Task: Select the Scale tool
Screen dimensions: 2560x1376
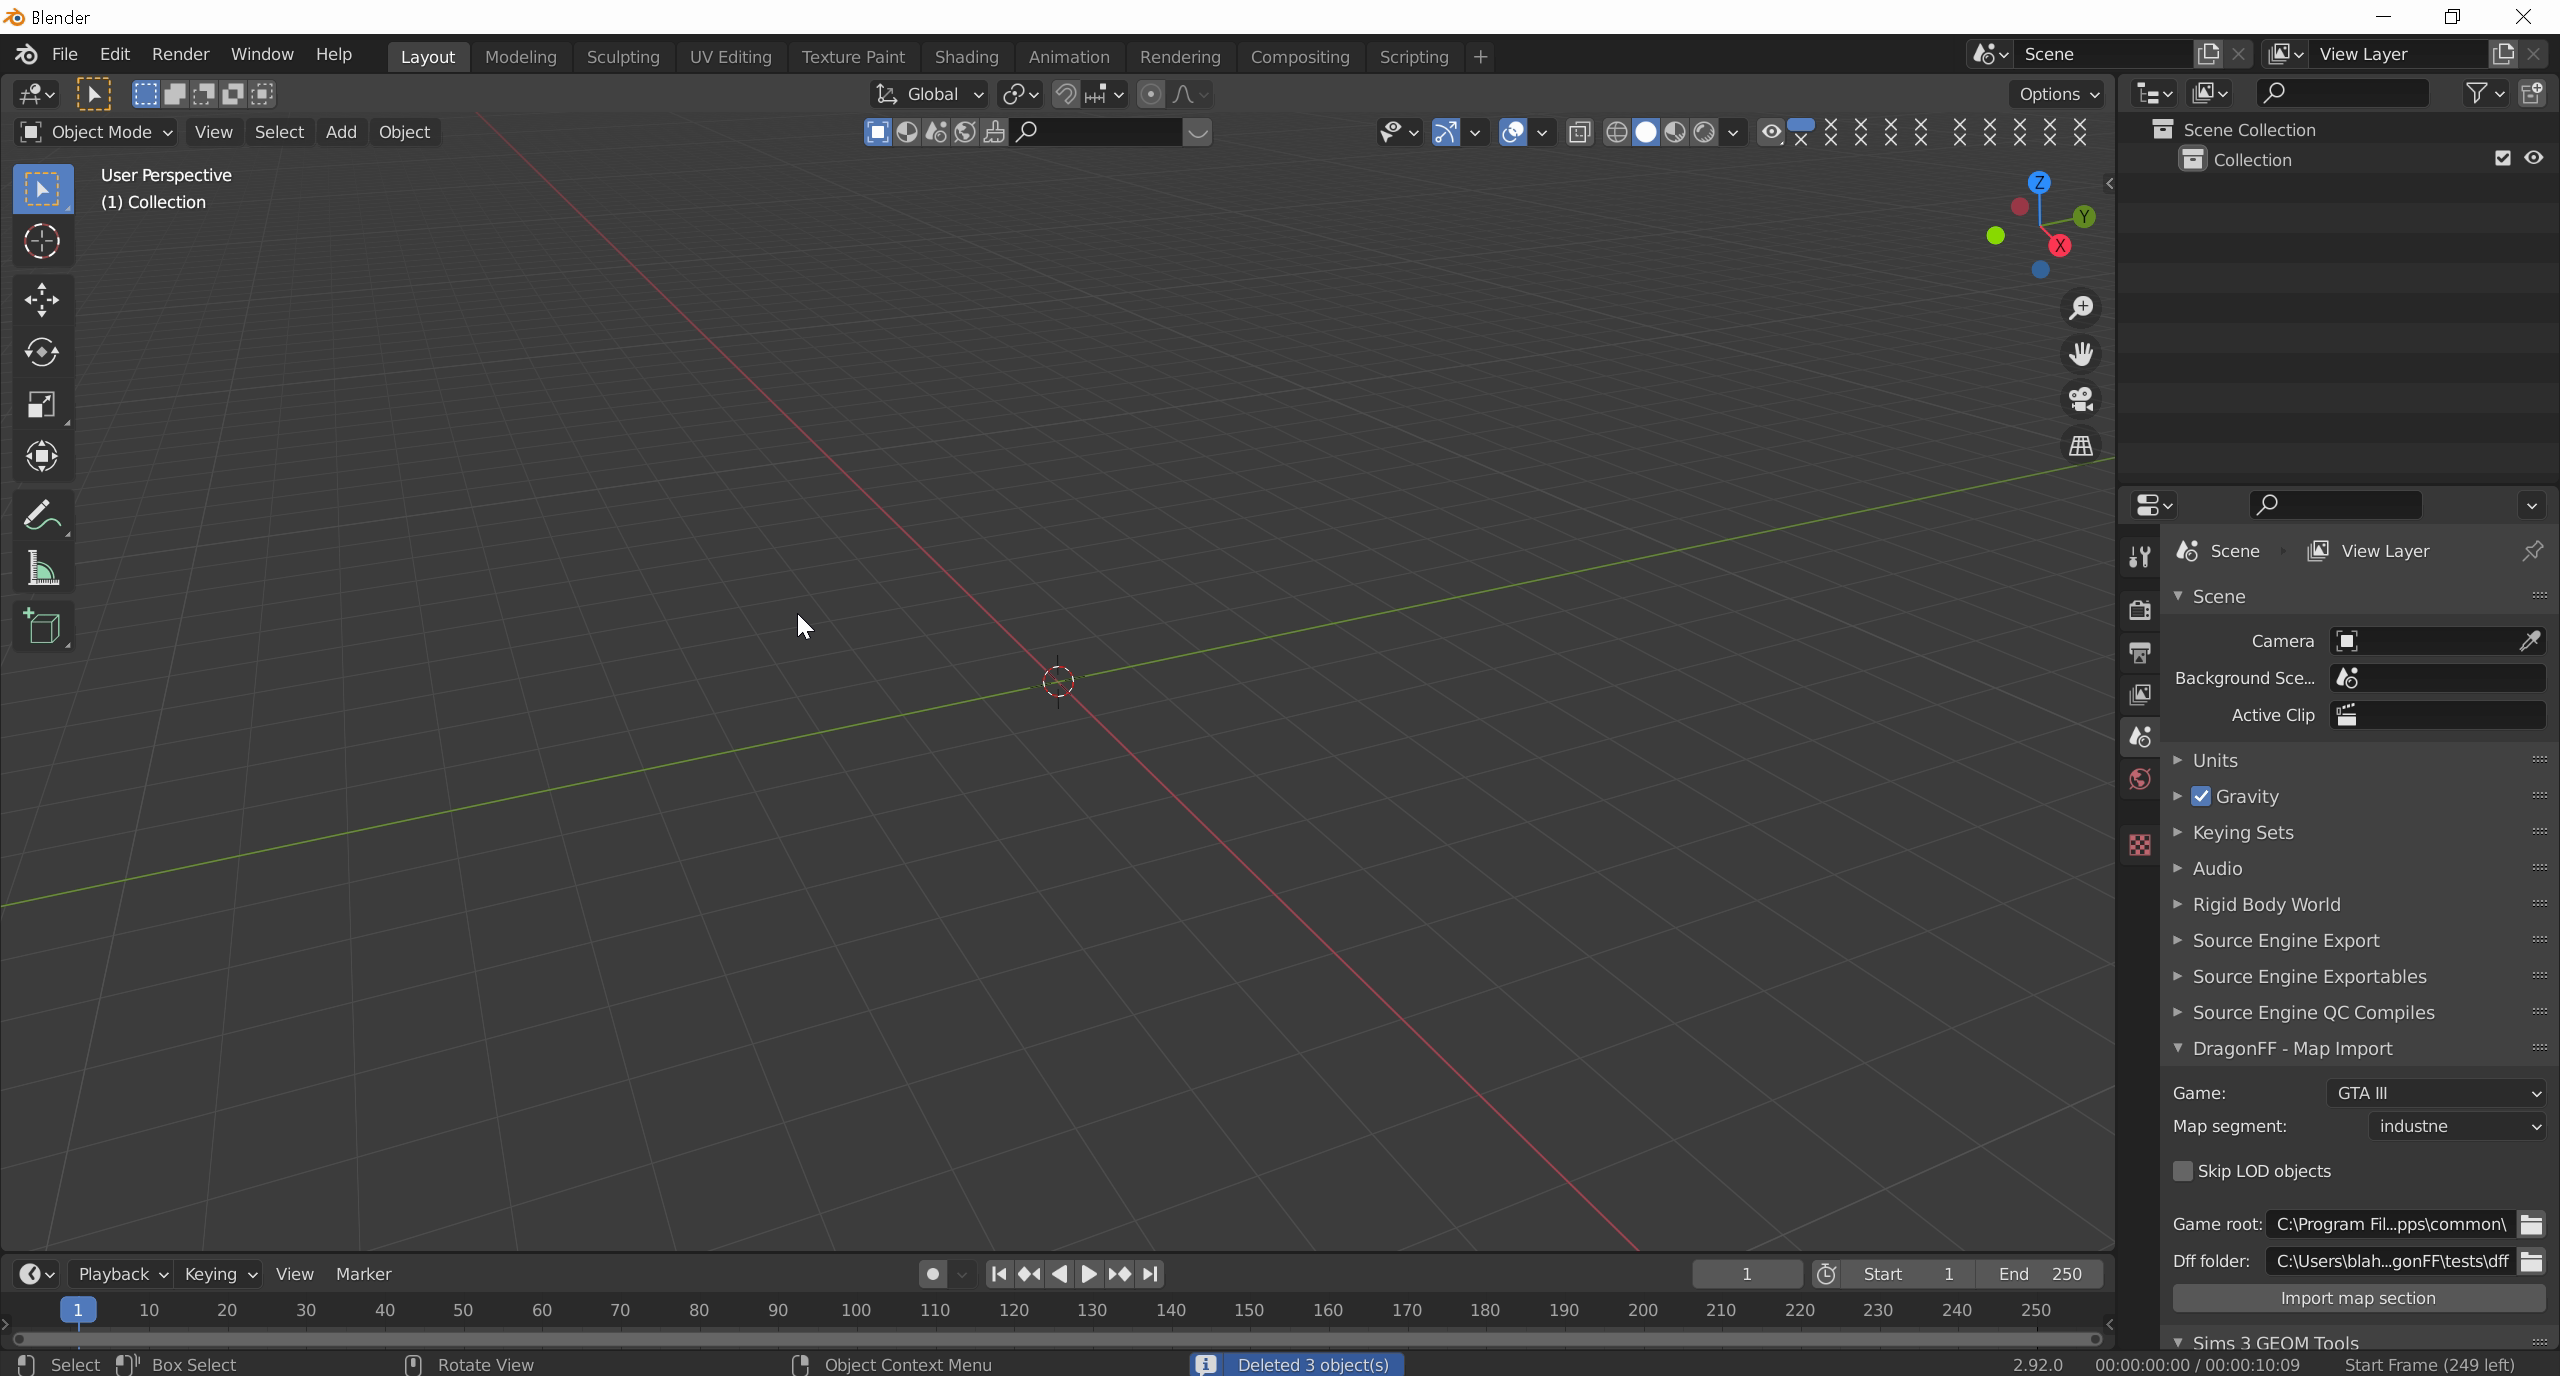Action: pyautogui.click(x=42, y=405)
